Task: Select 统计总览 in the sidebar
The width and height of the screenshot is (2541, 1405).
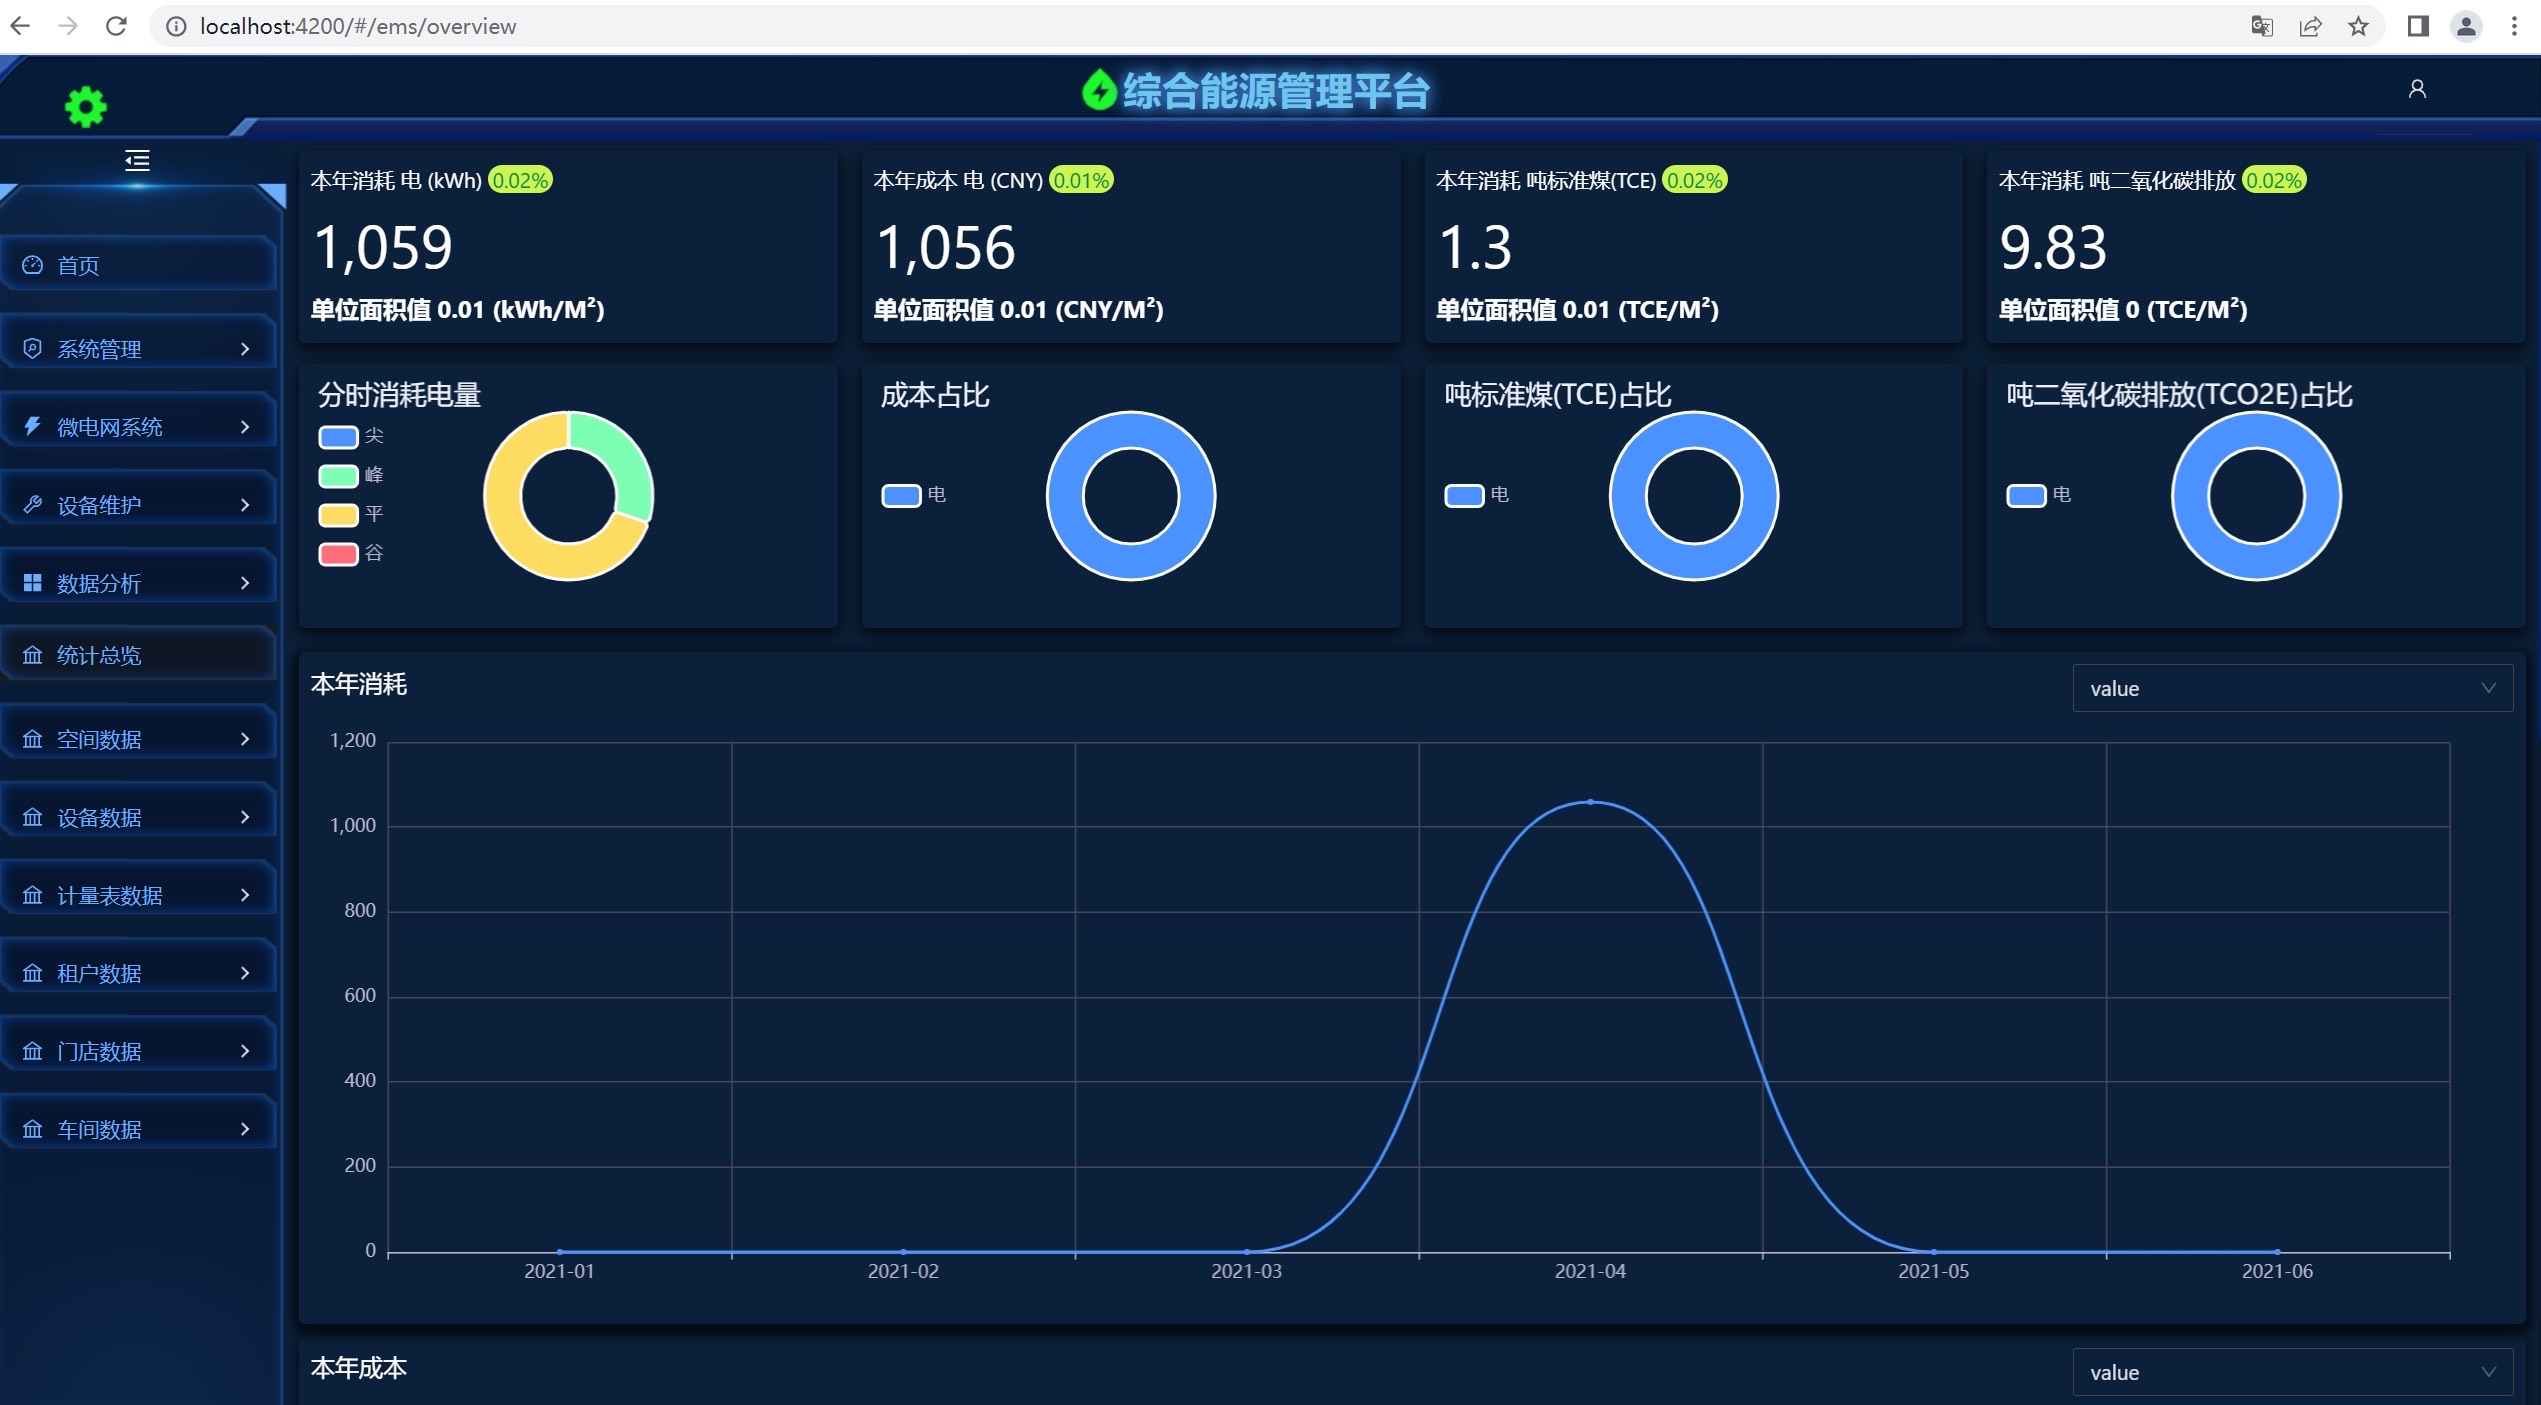Action: click(138, 655)
